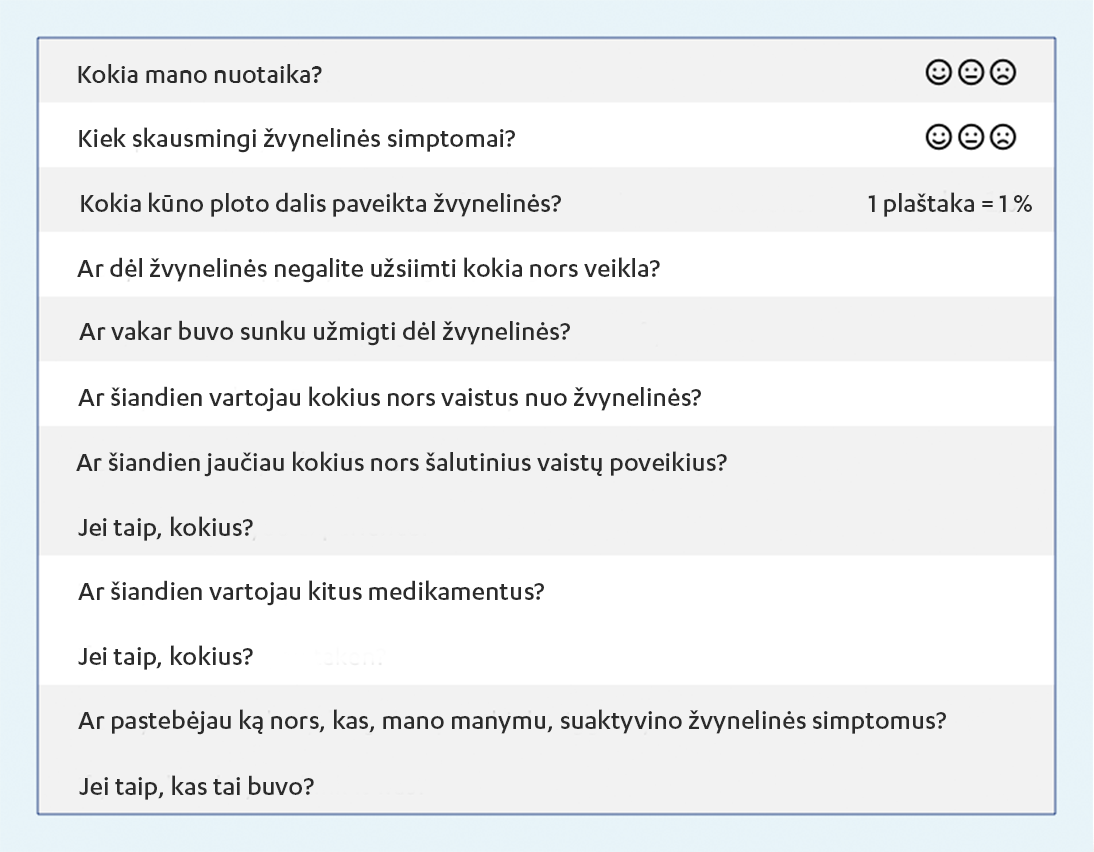The image size is (1094, 852).
Task: Select the happy face for mood question
Action: (938, 73)
